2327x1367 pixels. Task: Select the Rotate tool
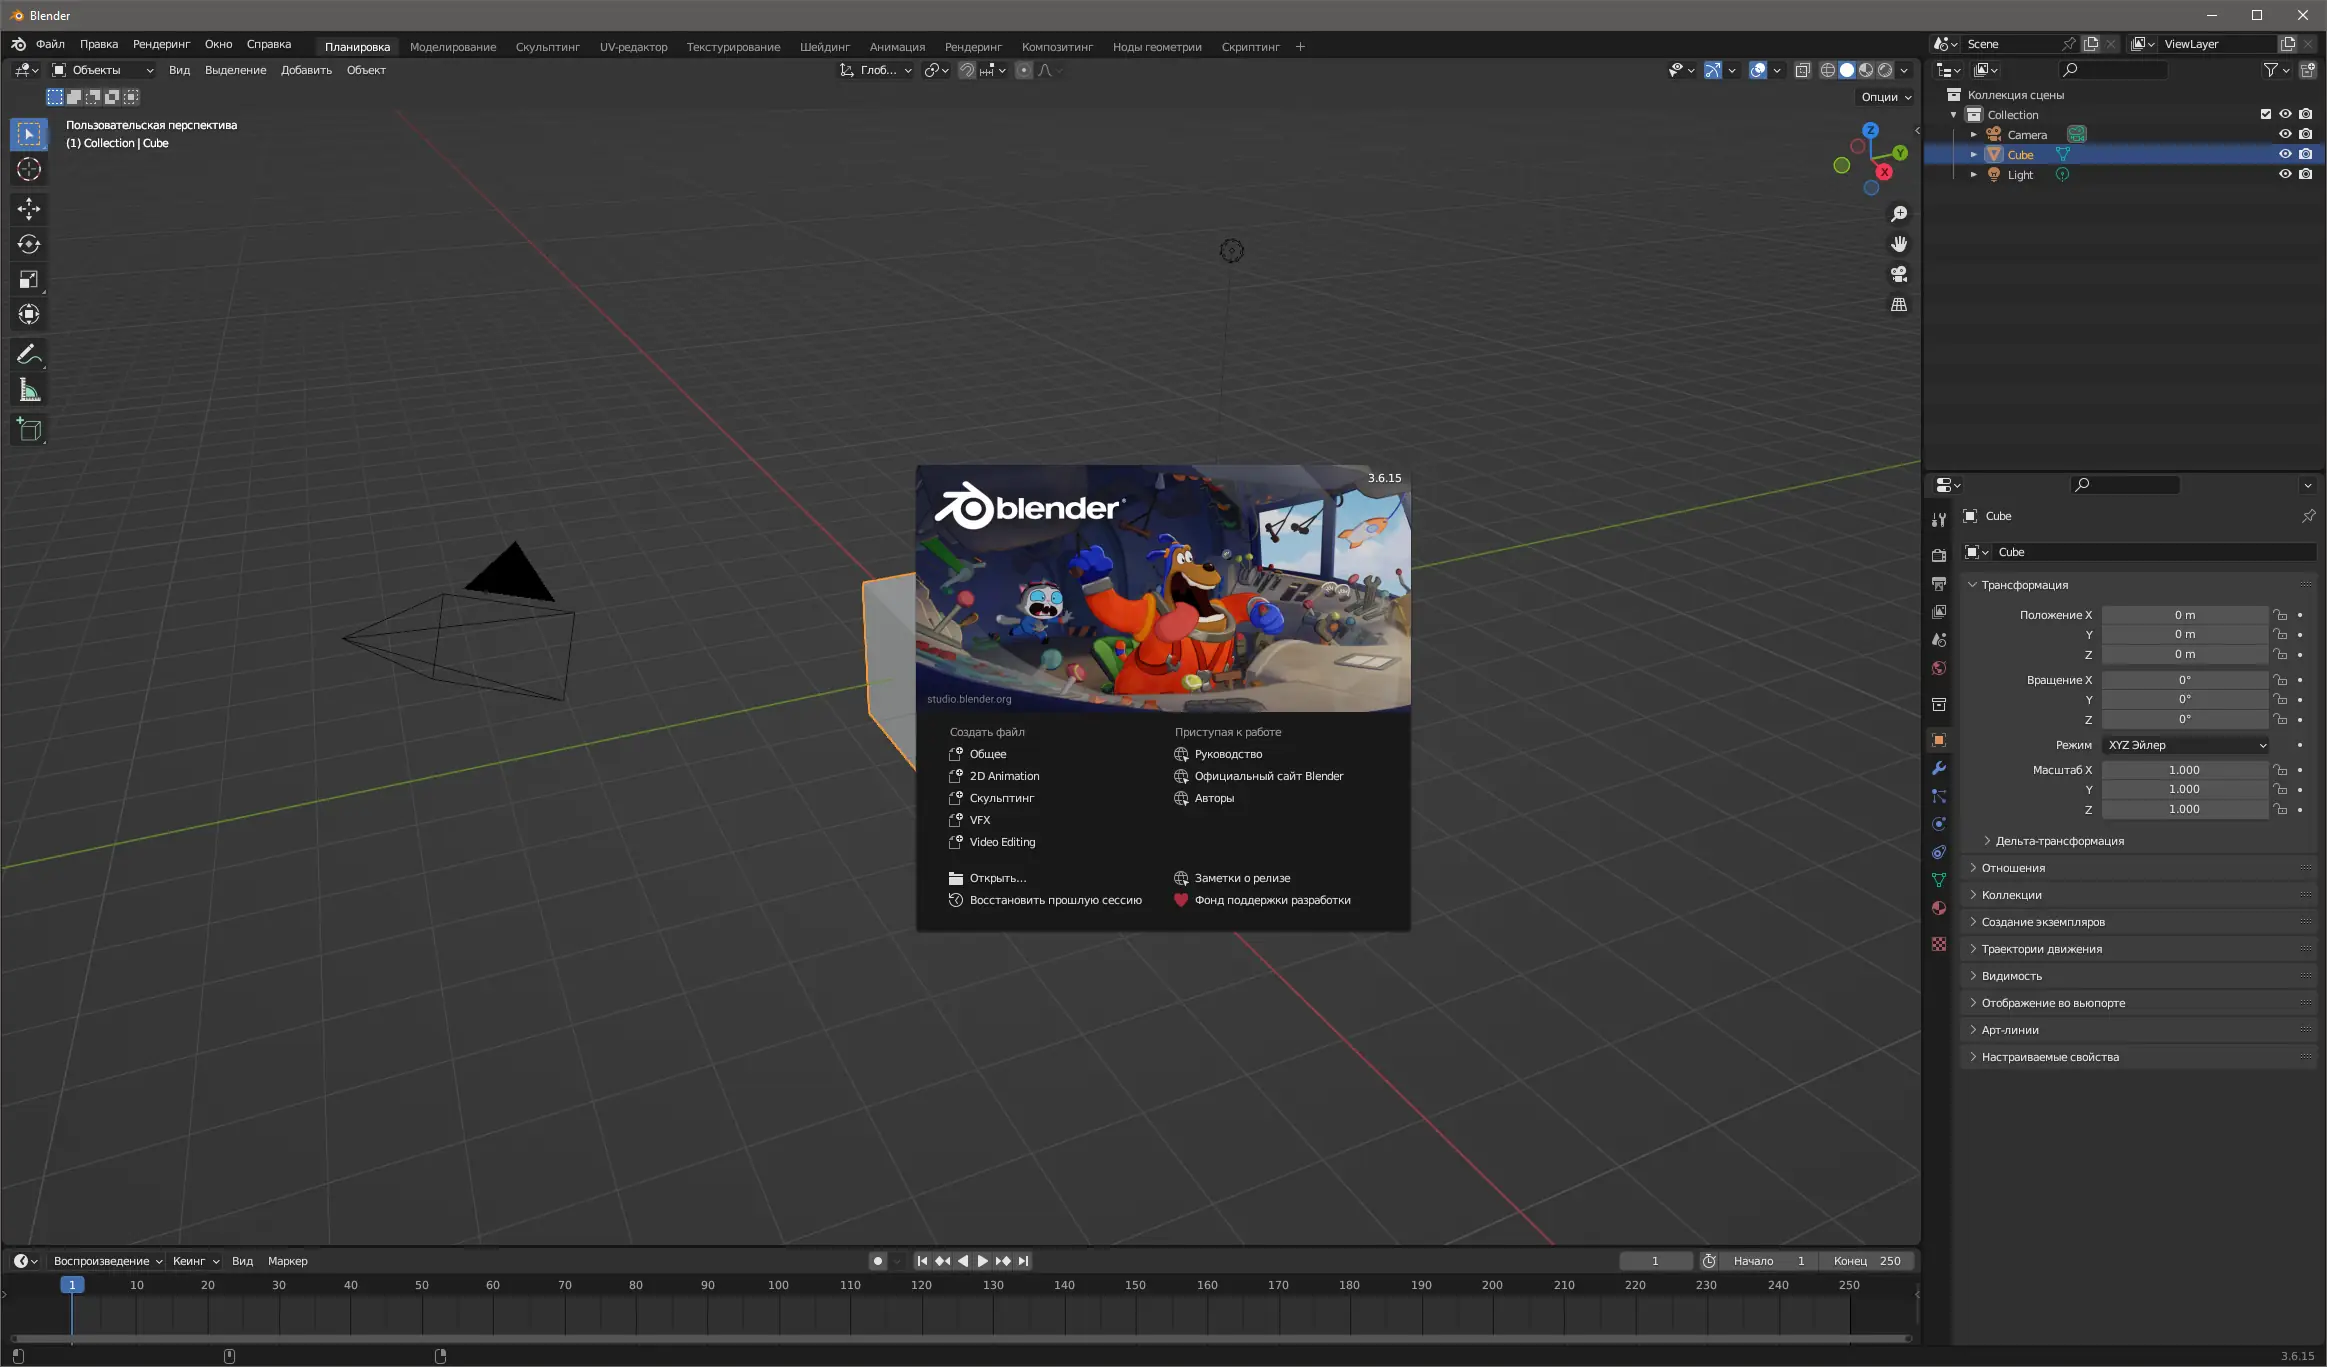[x=29, y=244]
